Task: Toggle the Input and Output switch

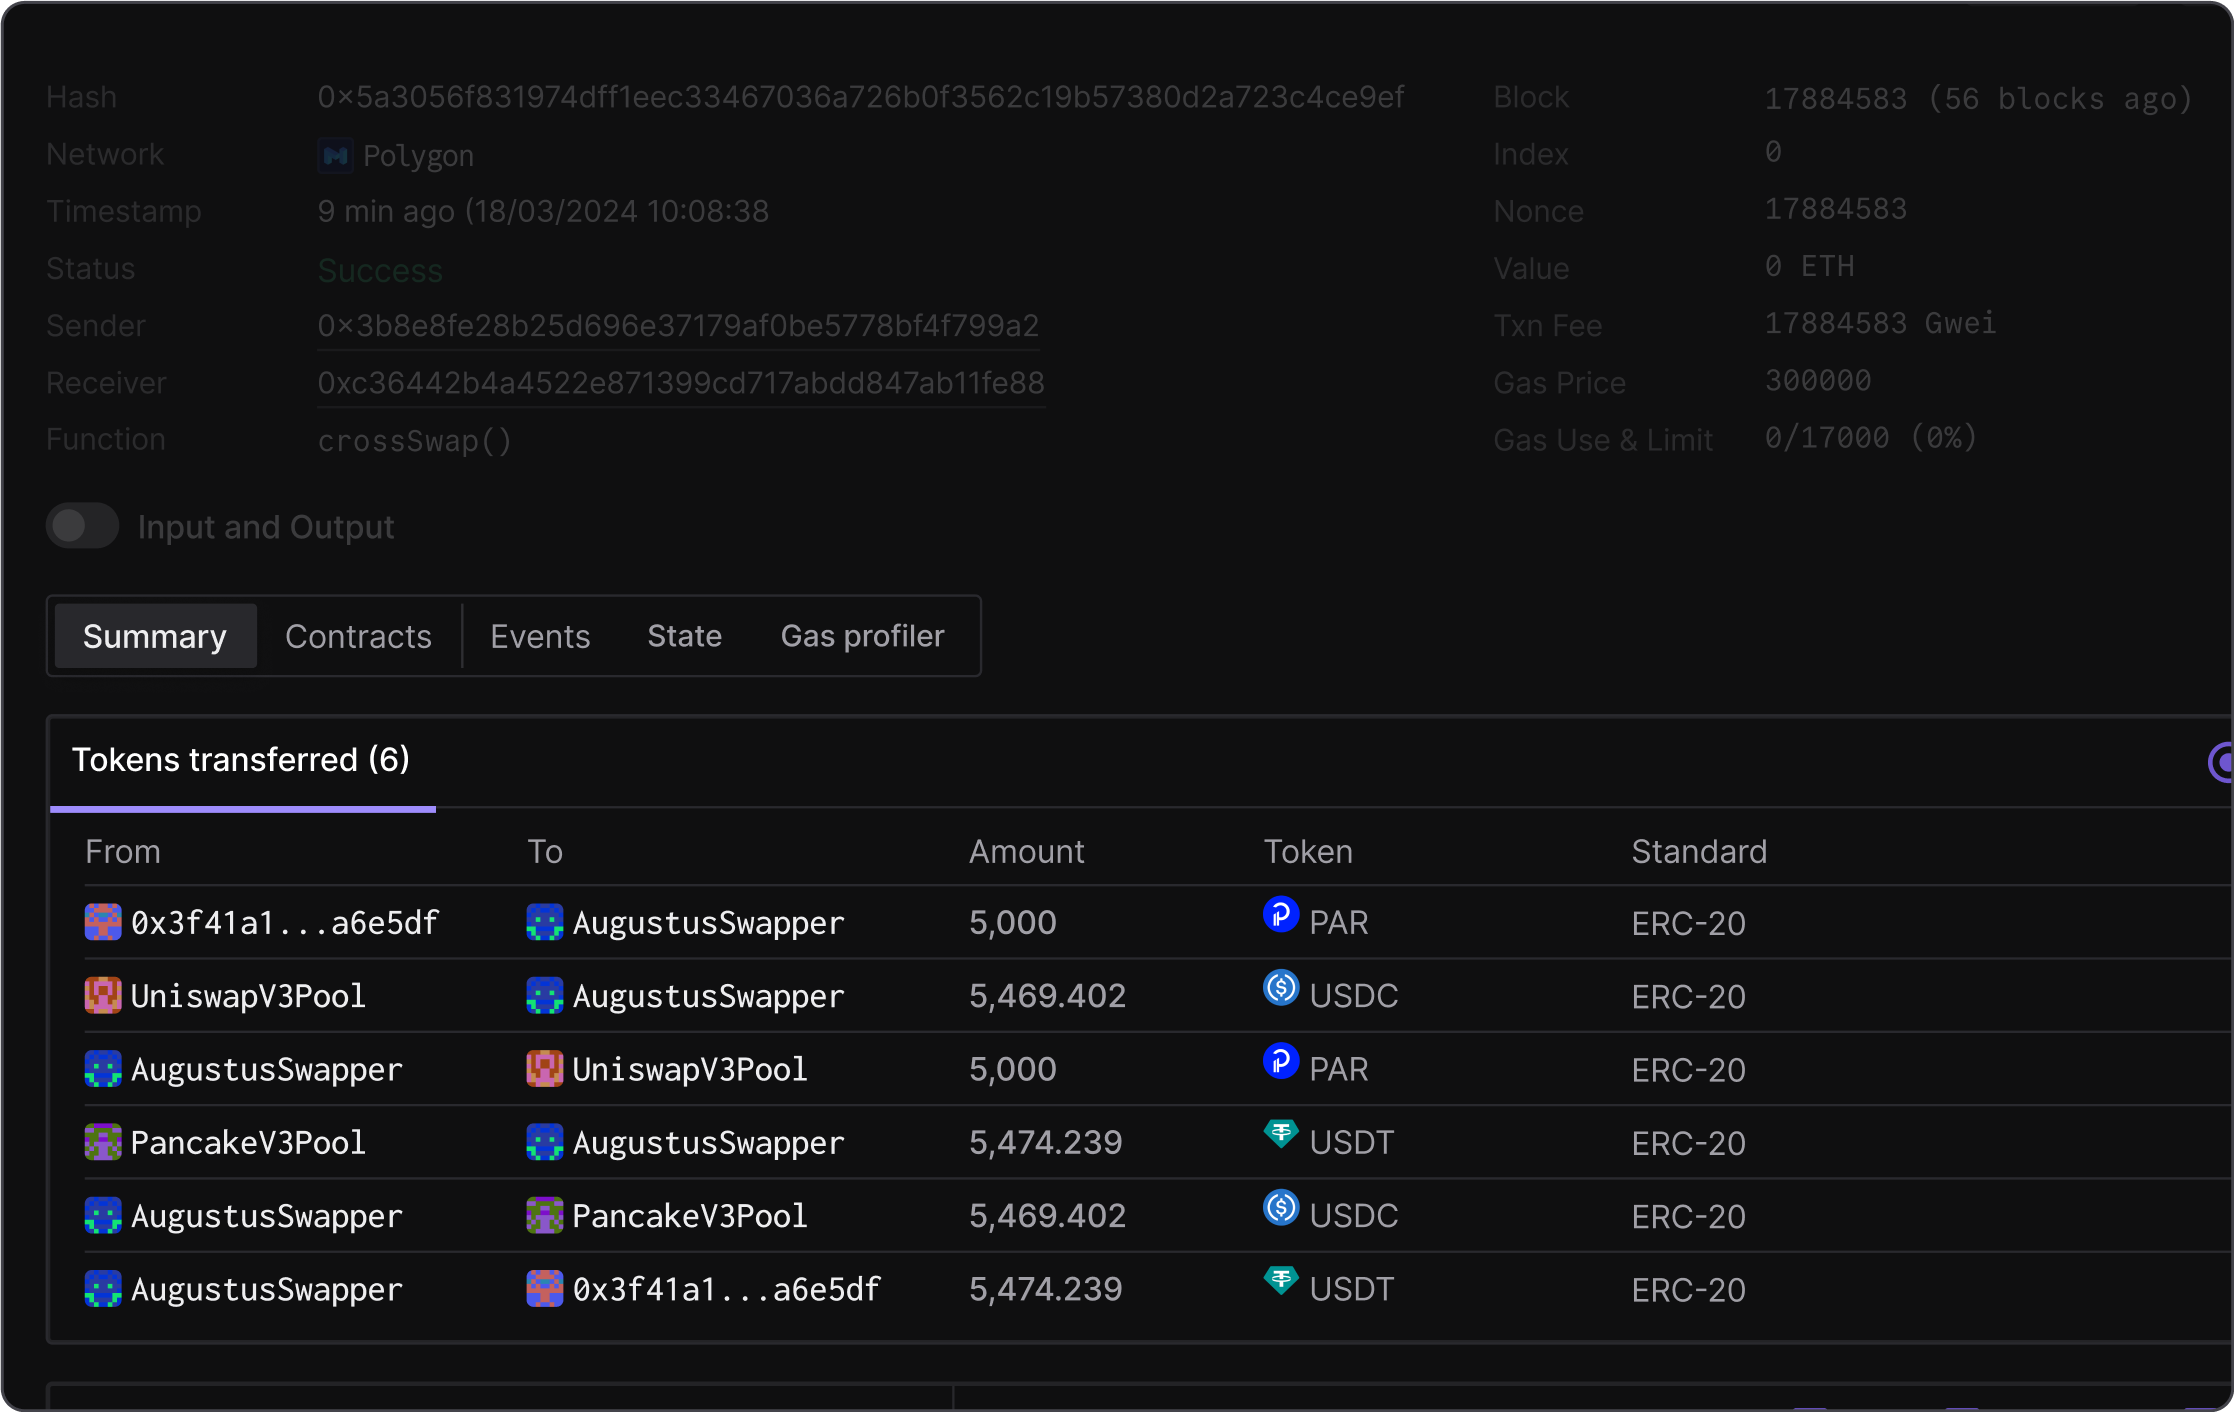Action: 82,526
